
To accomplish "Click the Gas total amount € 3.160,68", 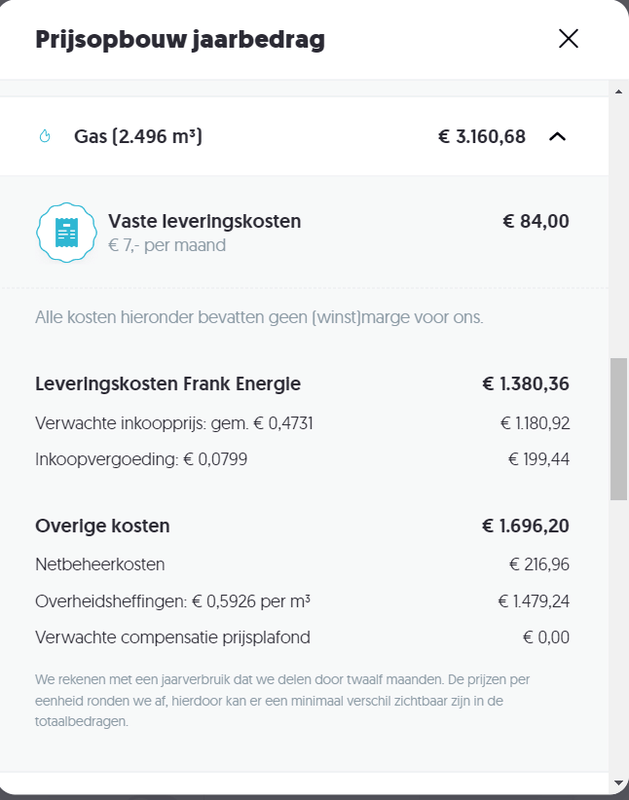I will (x=481, y=136).
